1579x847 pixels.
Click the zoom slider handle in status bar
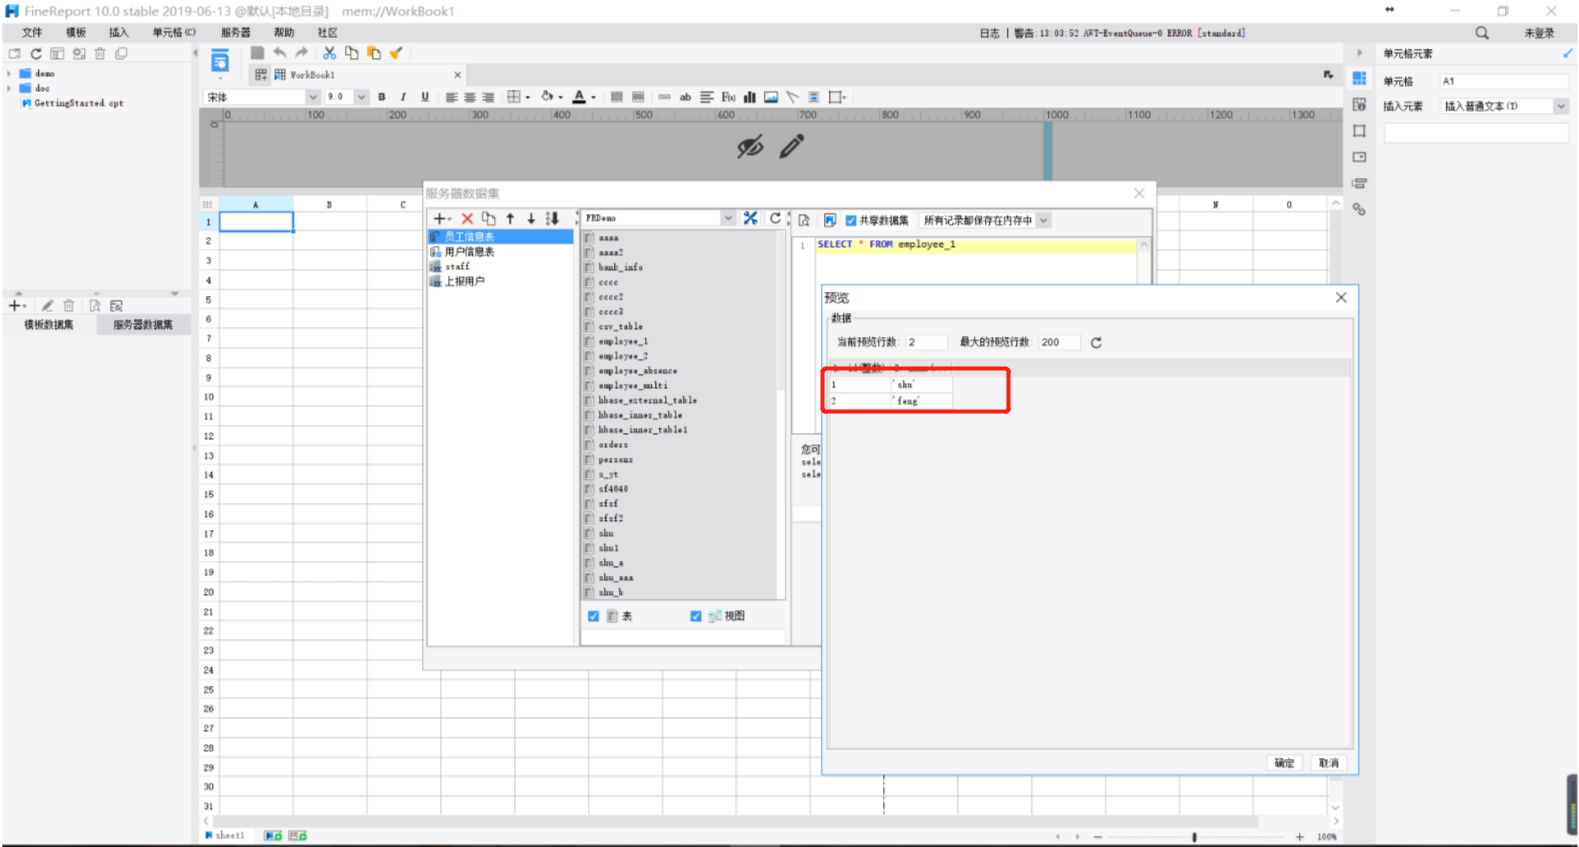point(1194,837)
